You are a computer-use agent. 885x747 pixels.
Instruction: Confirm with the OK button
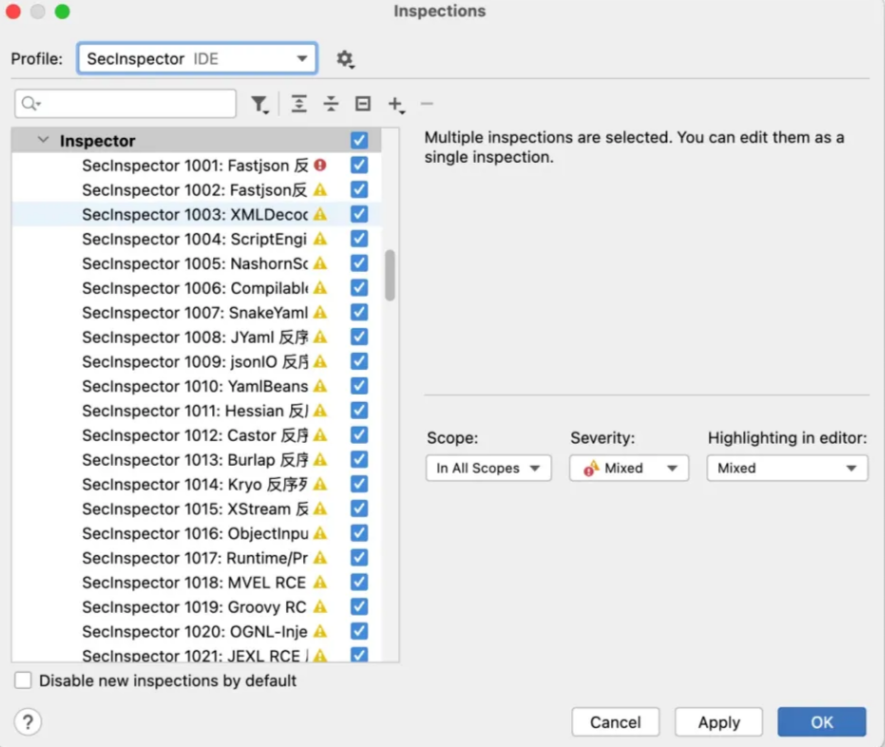click(822, 722)
